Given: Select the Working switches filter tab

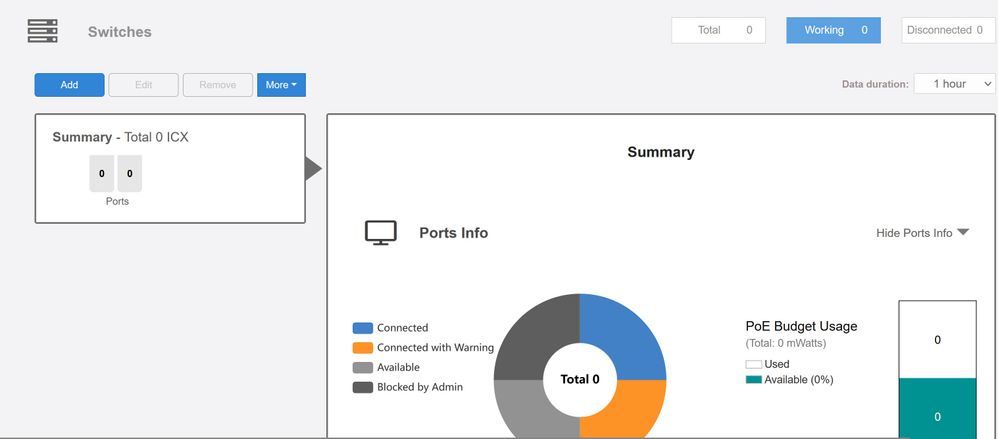Looking at the screenshot, I should 833,30.
